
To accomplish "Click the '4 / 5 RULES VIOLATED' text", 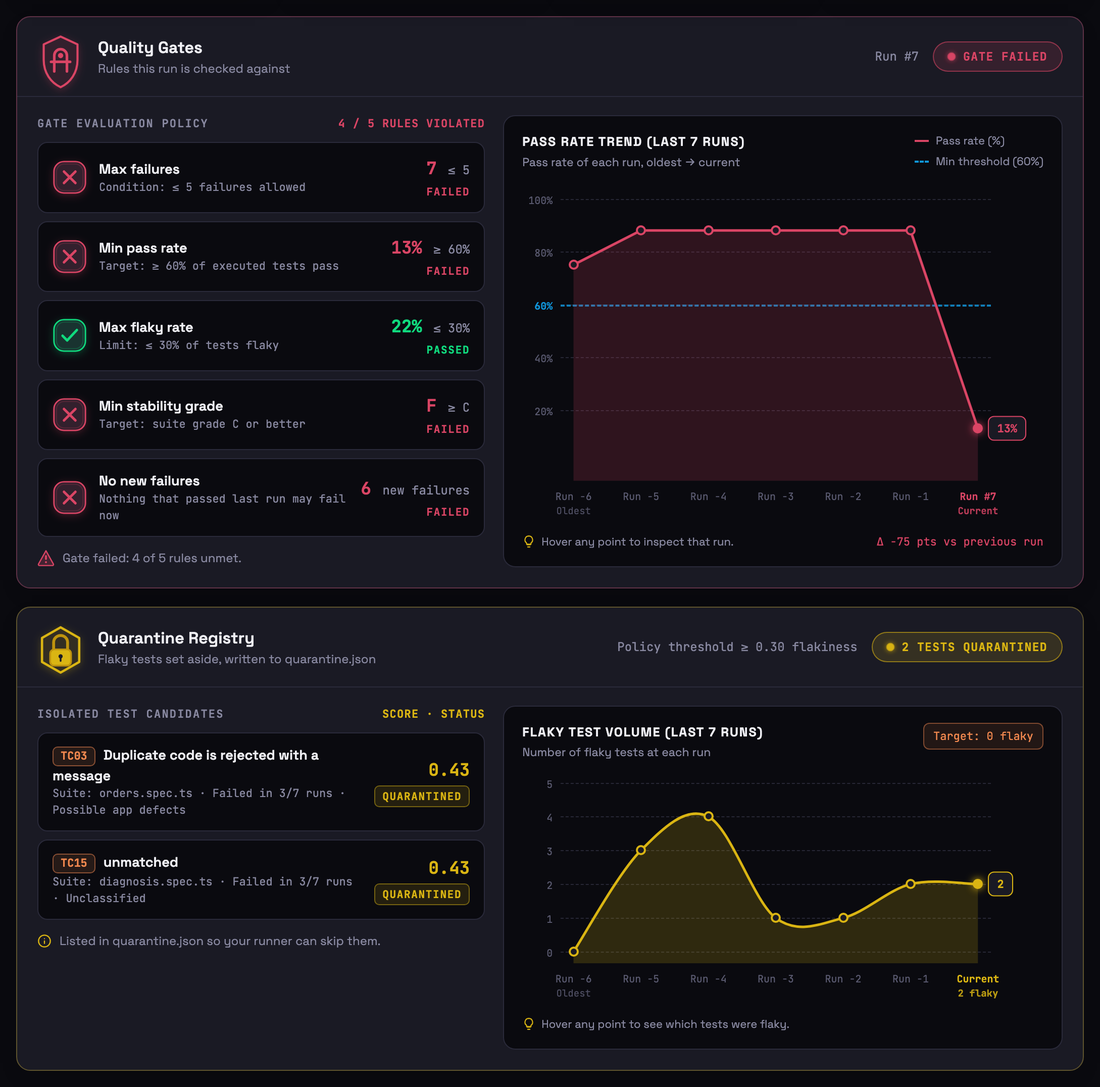I will pyautogui.click(x=411, y=124).
